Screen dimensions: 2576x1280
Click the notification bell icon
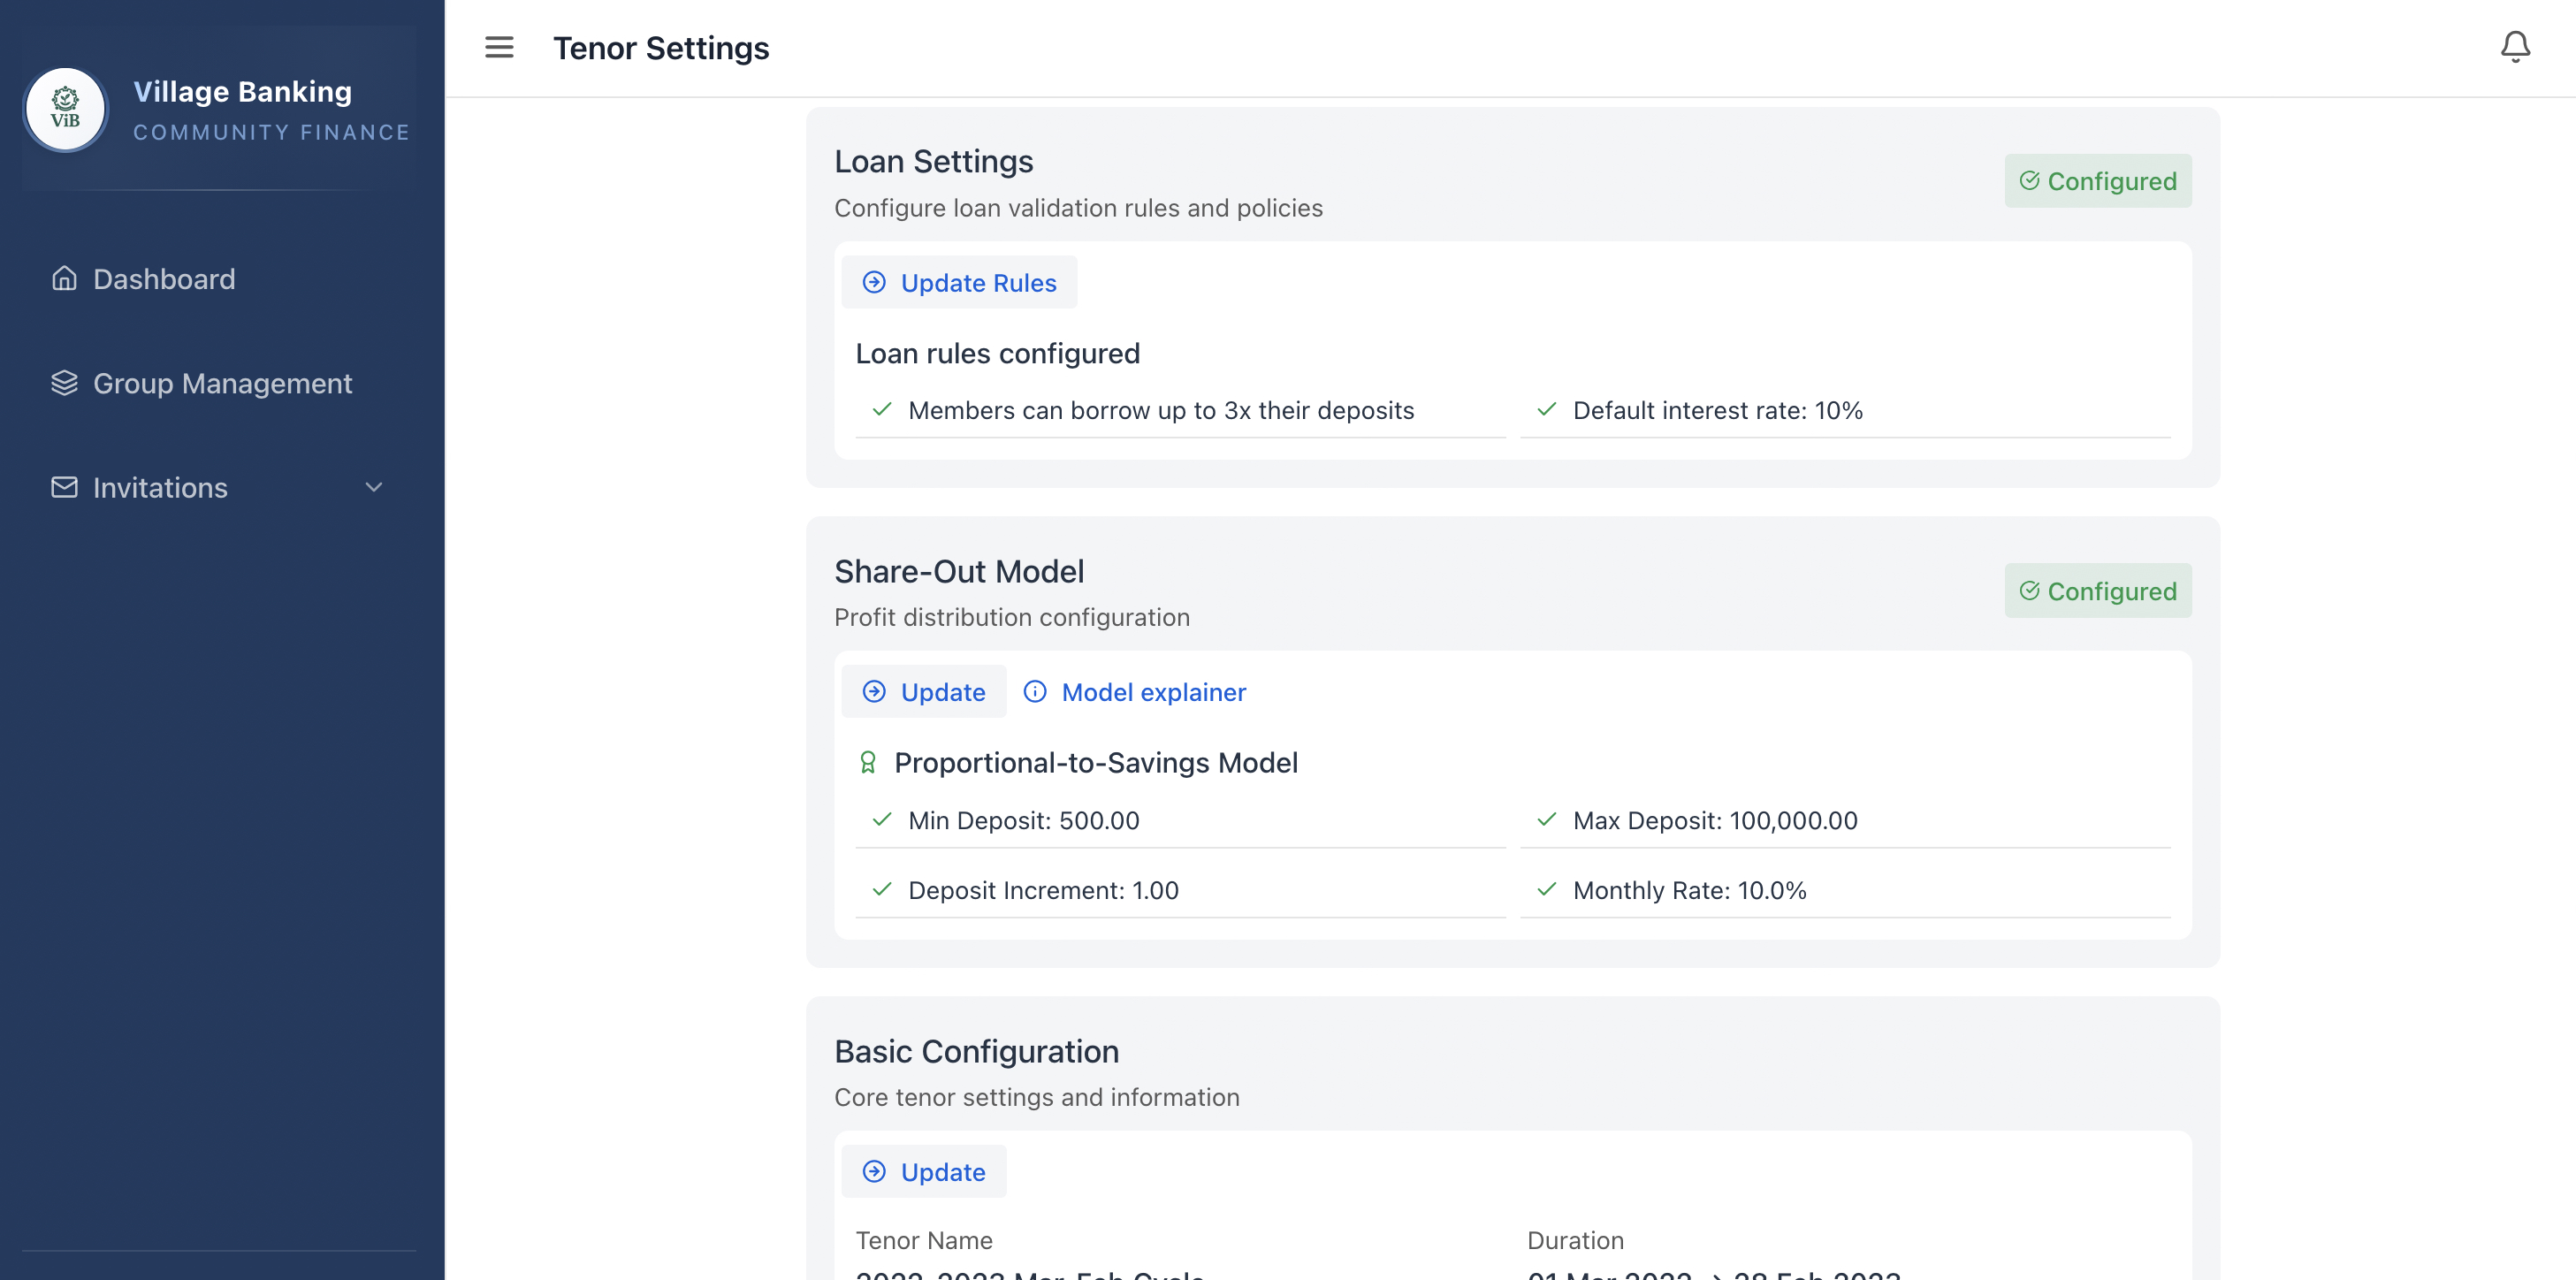[x=2514, y=46]
